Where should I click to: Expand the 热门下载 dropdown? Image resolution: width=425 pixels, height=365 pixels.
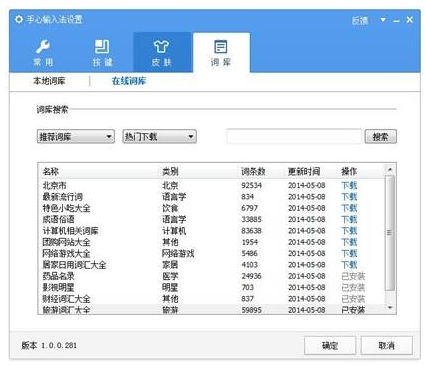click(x=160, y=137)
